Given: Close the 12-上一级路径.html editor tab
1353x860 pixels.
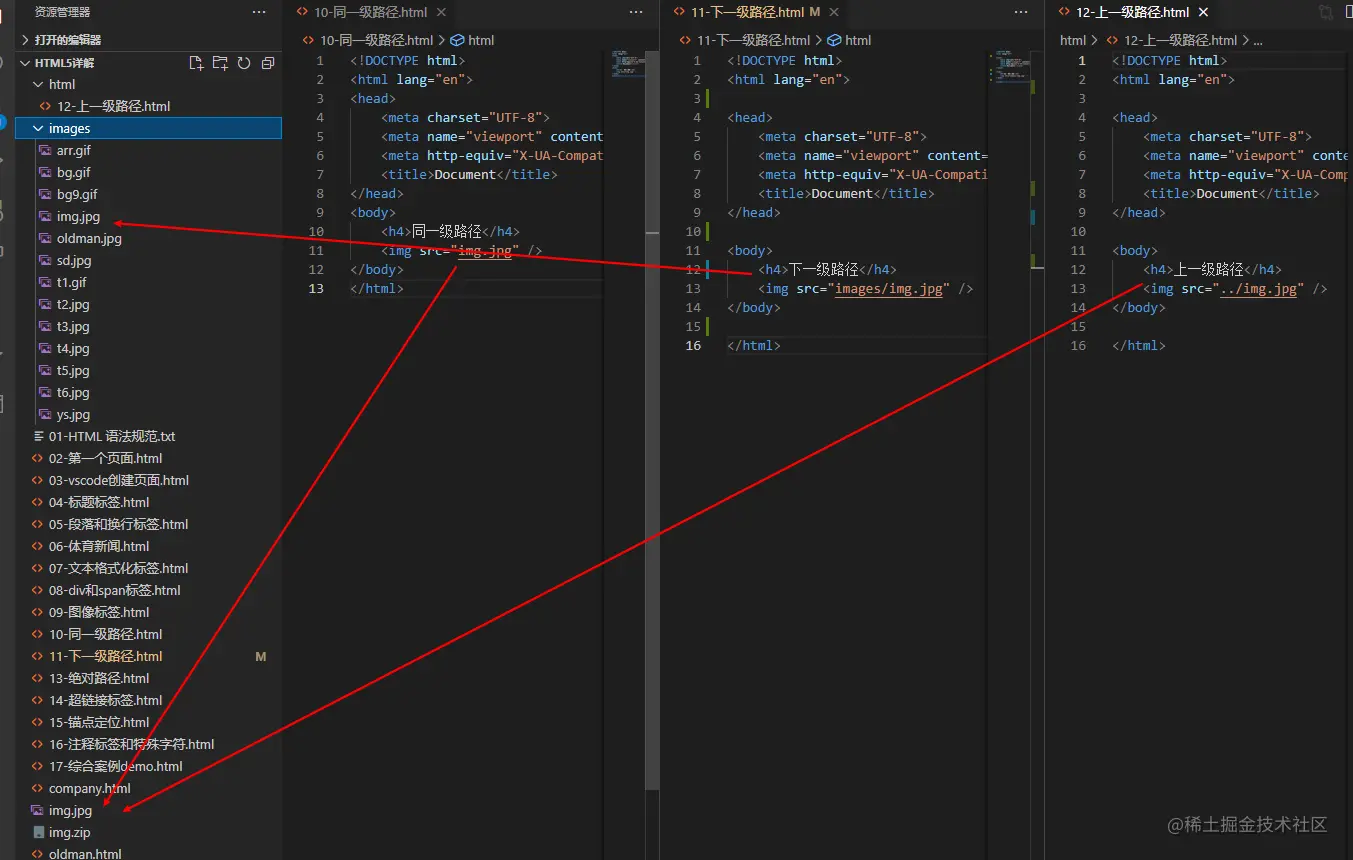Looking at the screenshot, I should coord(1203,13).
